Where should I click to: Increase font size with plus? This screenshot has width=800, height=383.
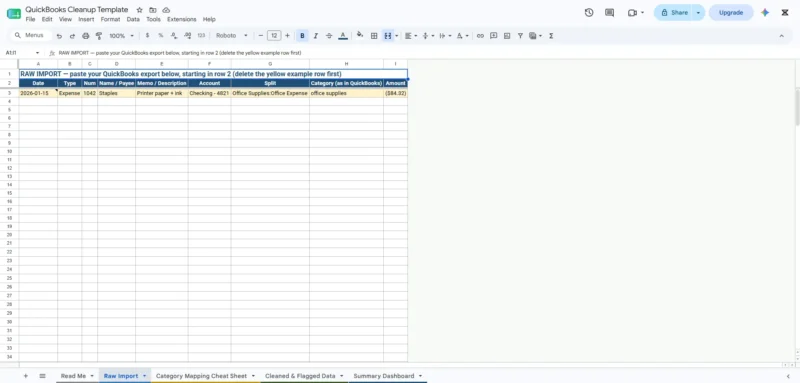(x=287, y=36)
